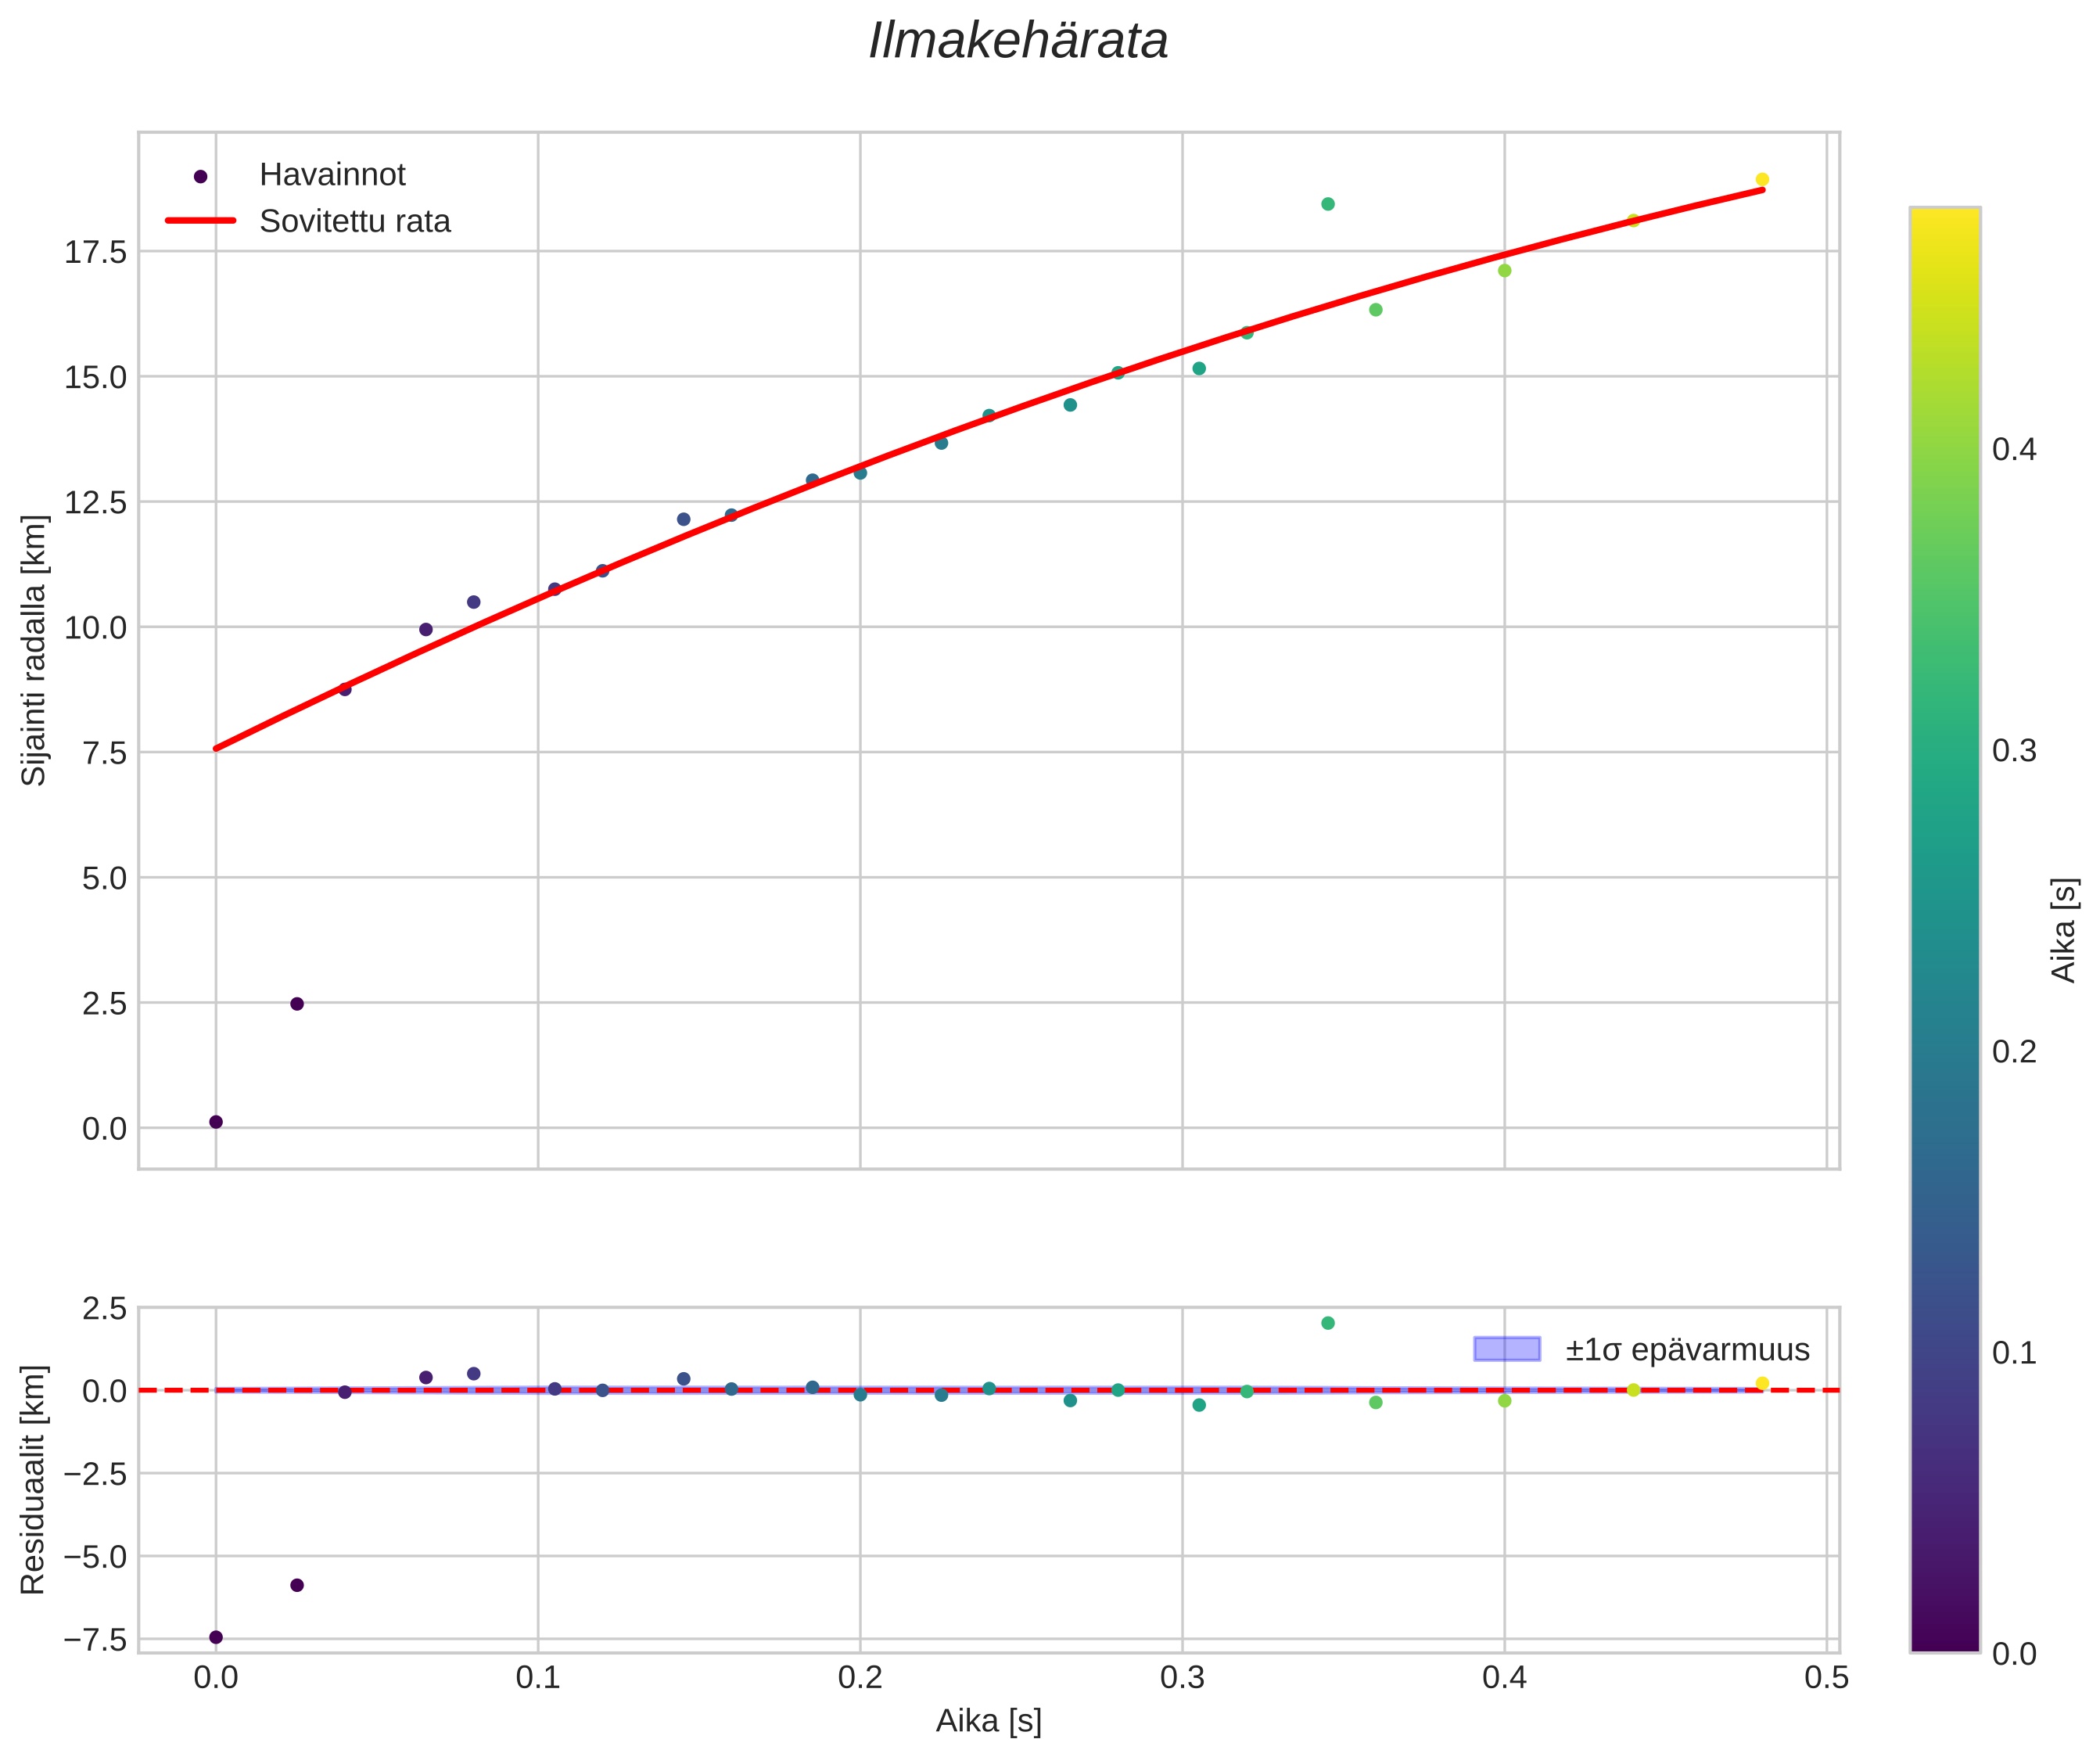This screenshot has height=1757, width=2100.
Task: Click the x-axis tick label 0.3
Action: pyautogui.click(x=1182, y=1678)
